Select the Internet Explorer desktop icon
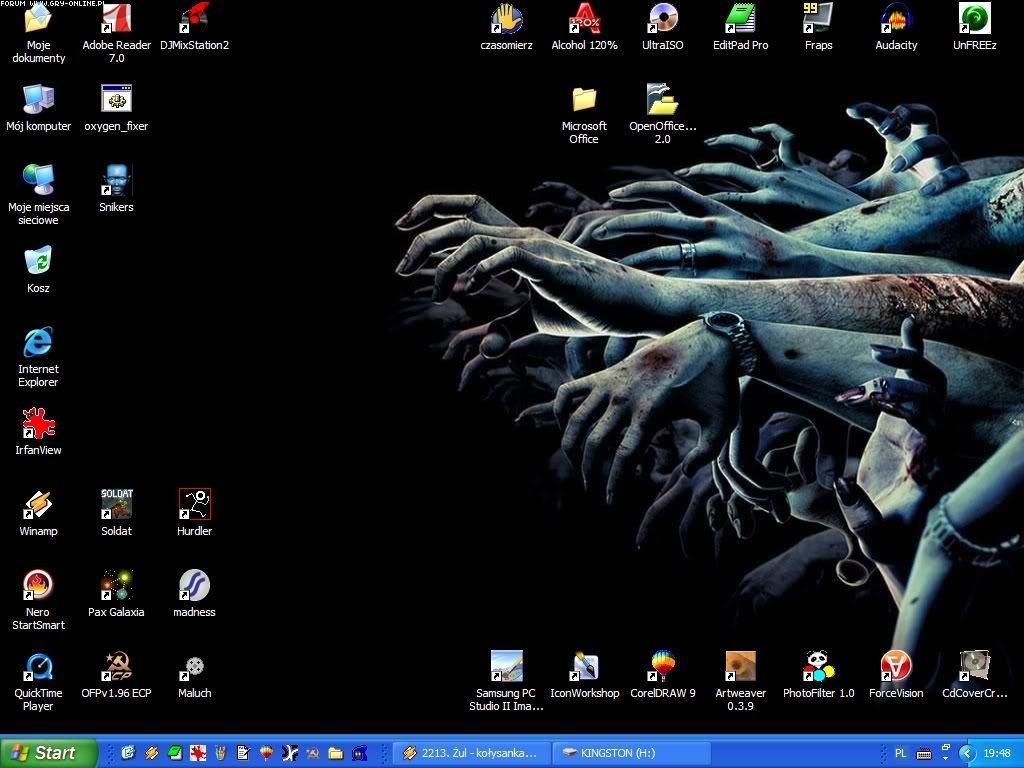The image size is (1024, 768). 39,357
